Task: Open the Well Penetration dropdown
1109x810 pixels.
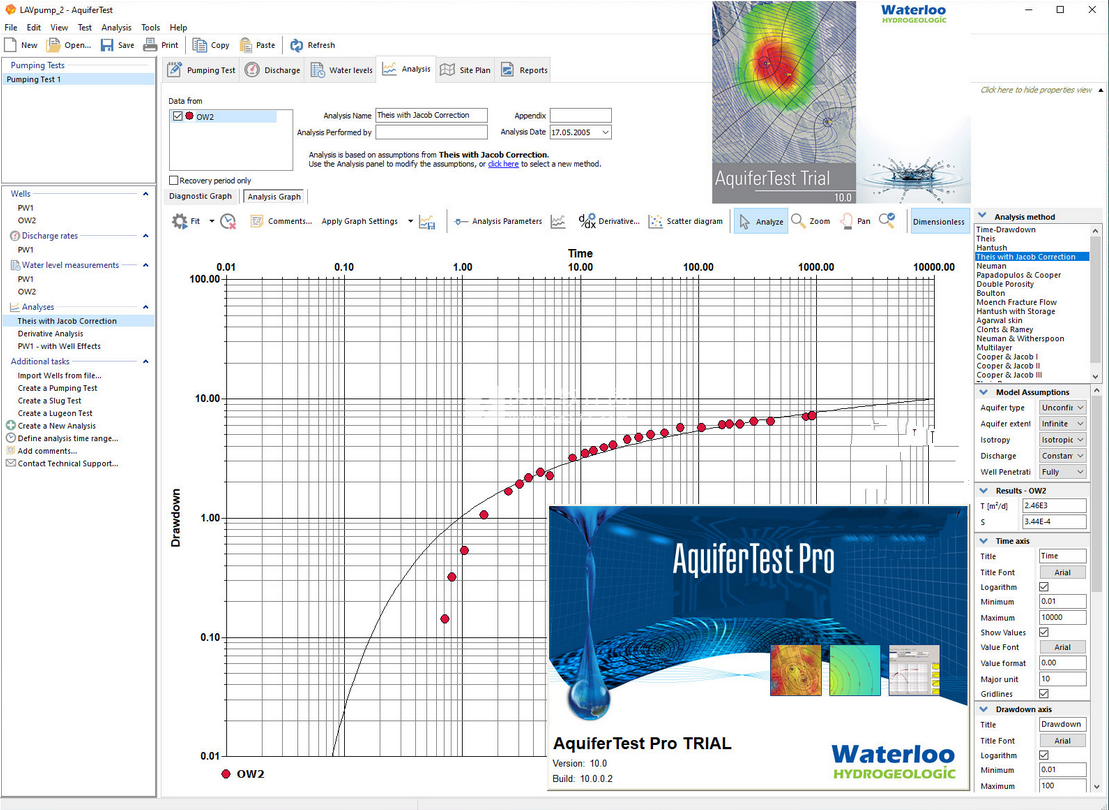Action: point(1062,472)
